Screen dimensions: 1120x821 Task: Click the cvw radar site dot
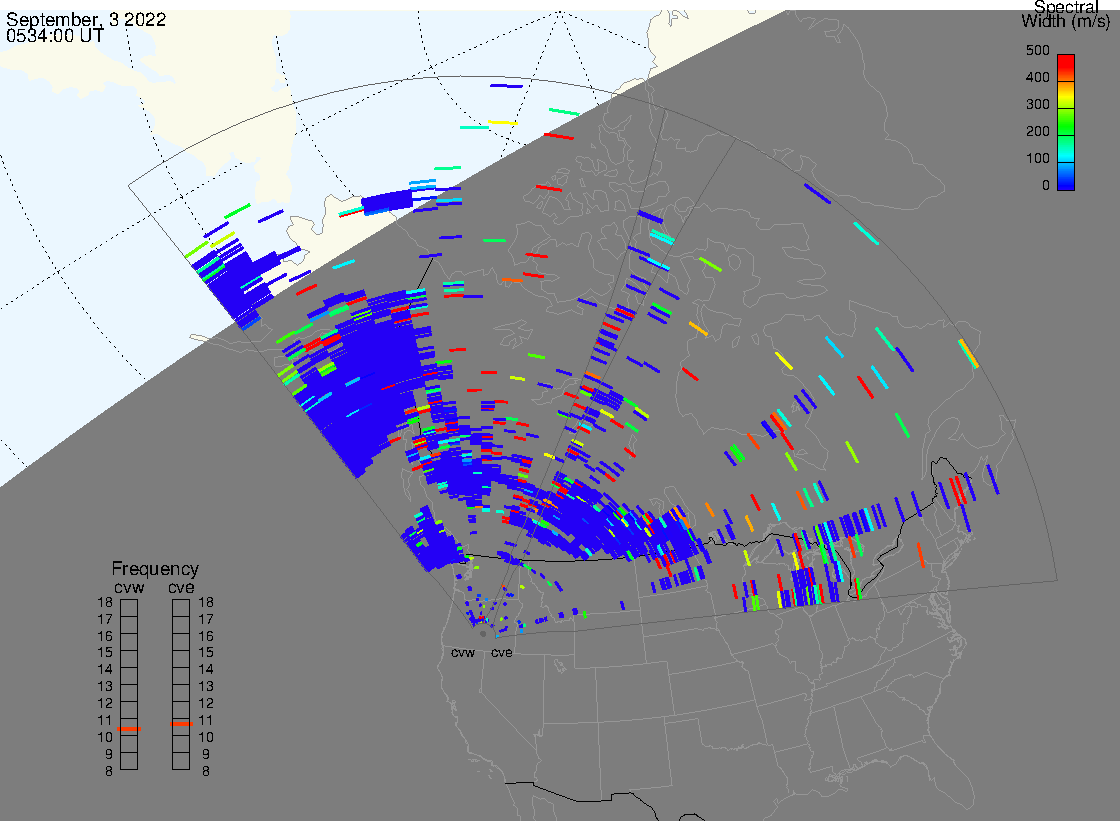(x=483, y=634)
